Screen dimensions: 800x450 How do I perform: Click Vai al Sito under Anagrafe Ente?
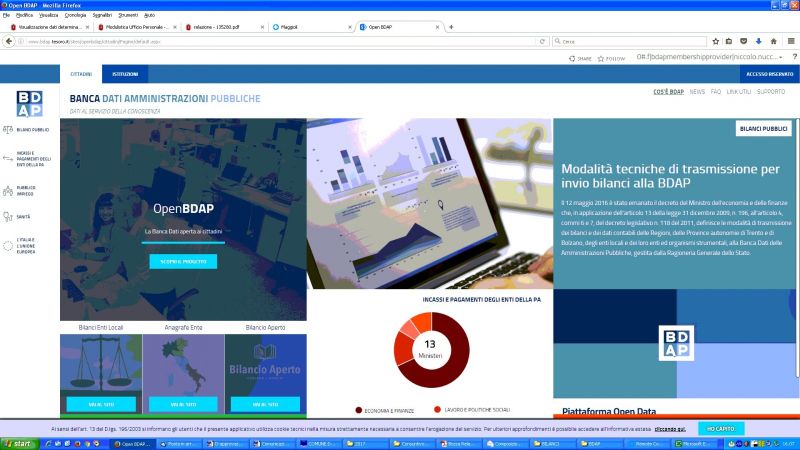[183, 404]
